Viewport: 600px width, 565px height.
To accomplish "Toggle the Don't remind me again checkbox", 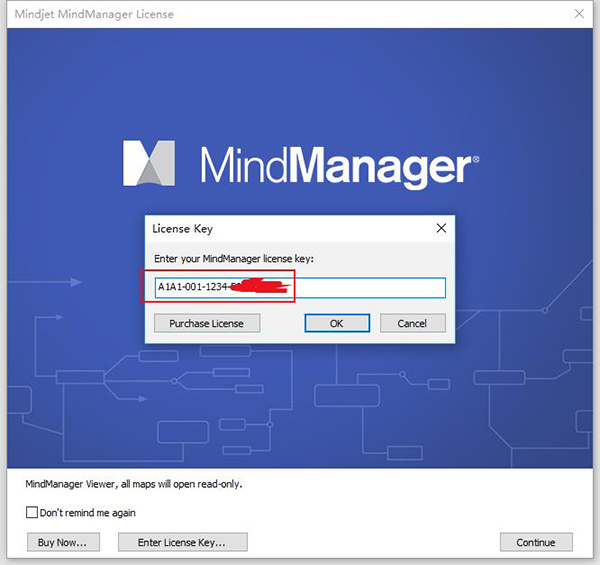I will click(32, 513).
